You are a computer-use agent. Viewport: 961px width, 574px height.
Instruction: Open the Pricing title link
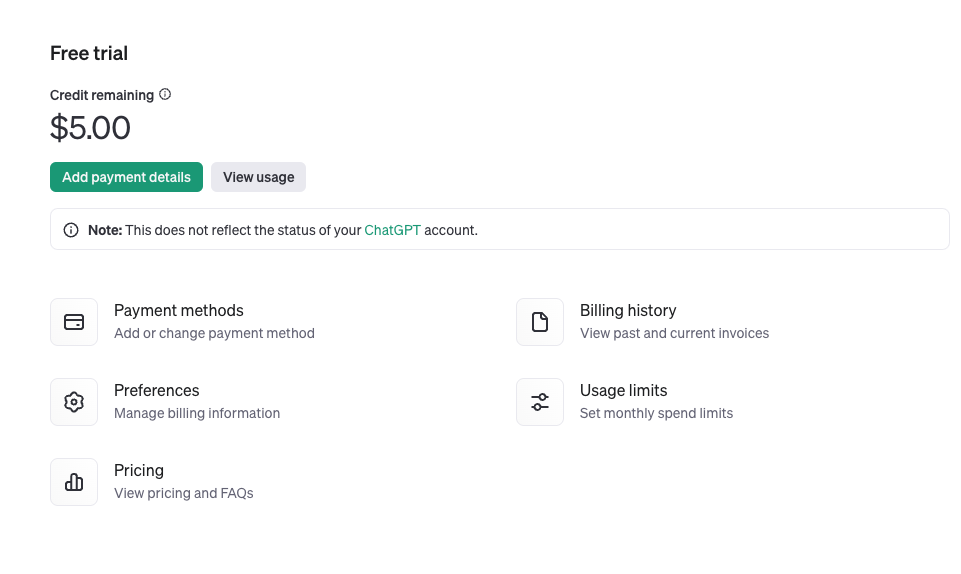click(x=139, y=471)
